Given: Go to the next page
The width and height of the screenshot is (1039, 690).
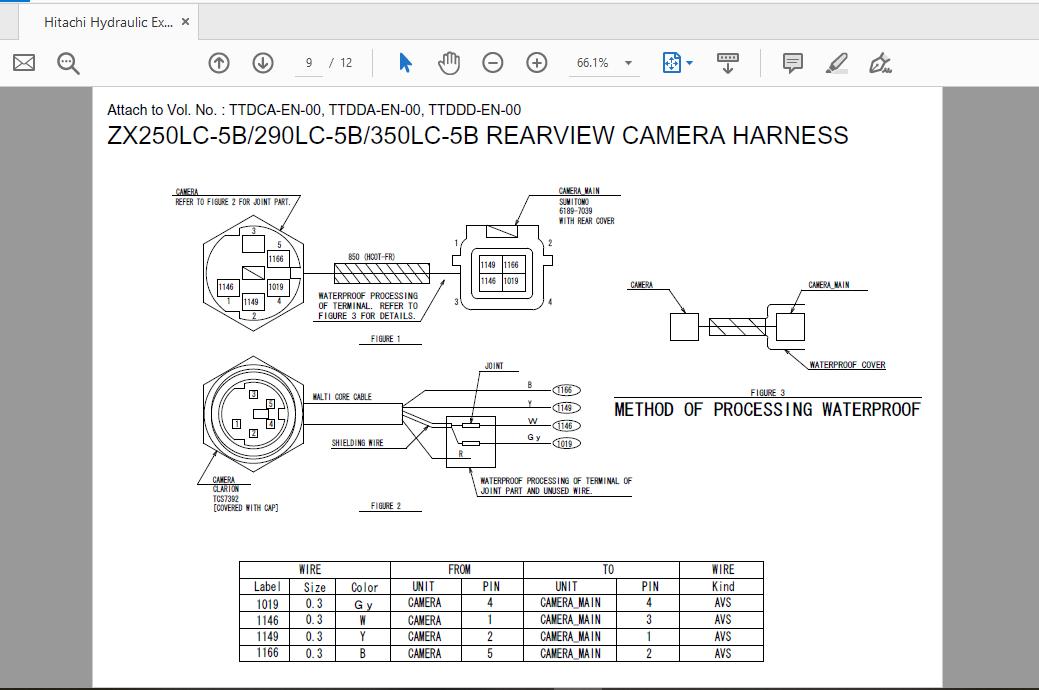Looking at the screenshot, I should pos(262,62).
